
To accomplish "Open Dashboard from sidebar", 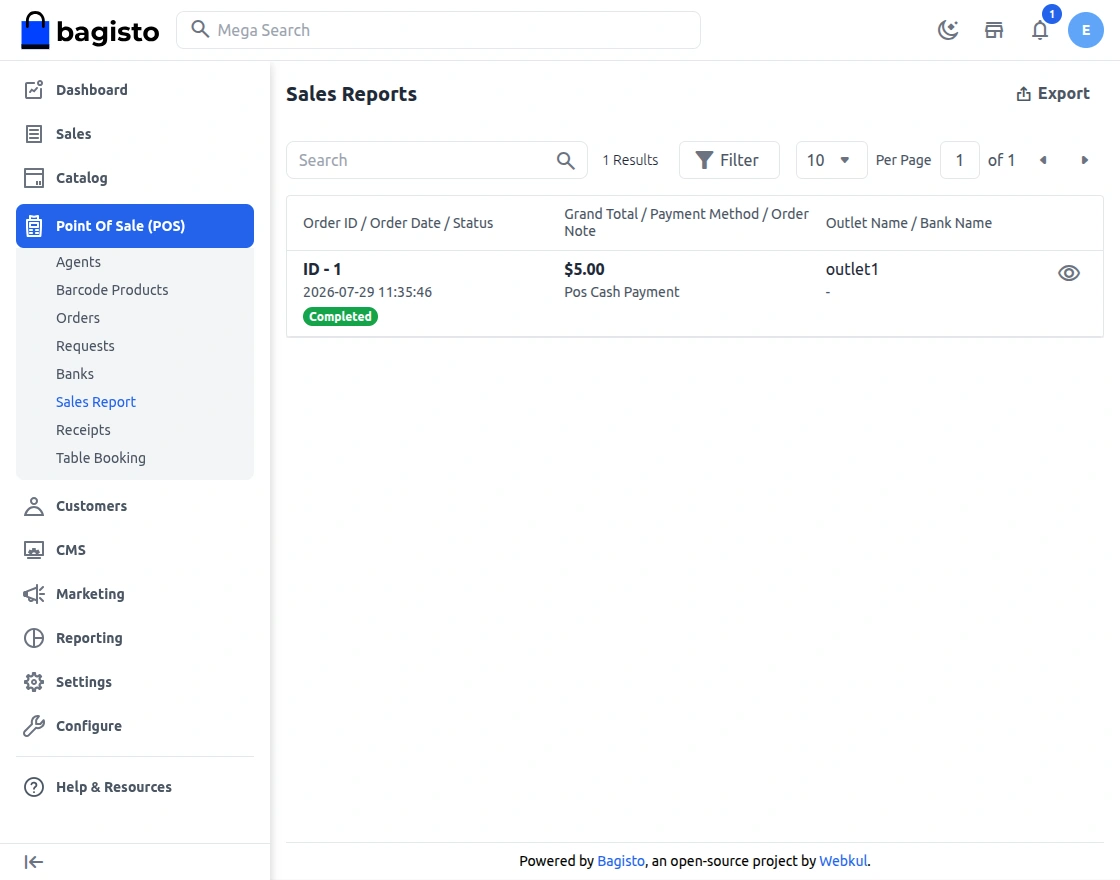I will pos(135,90).
